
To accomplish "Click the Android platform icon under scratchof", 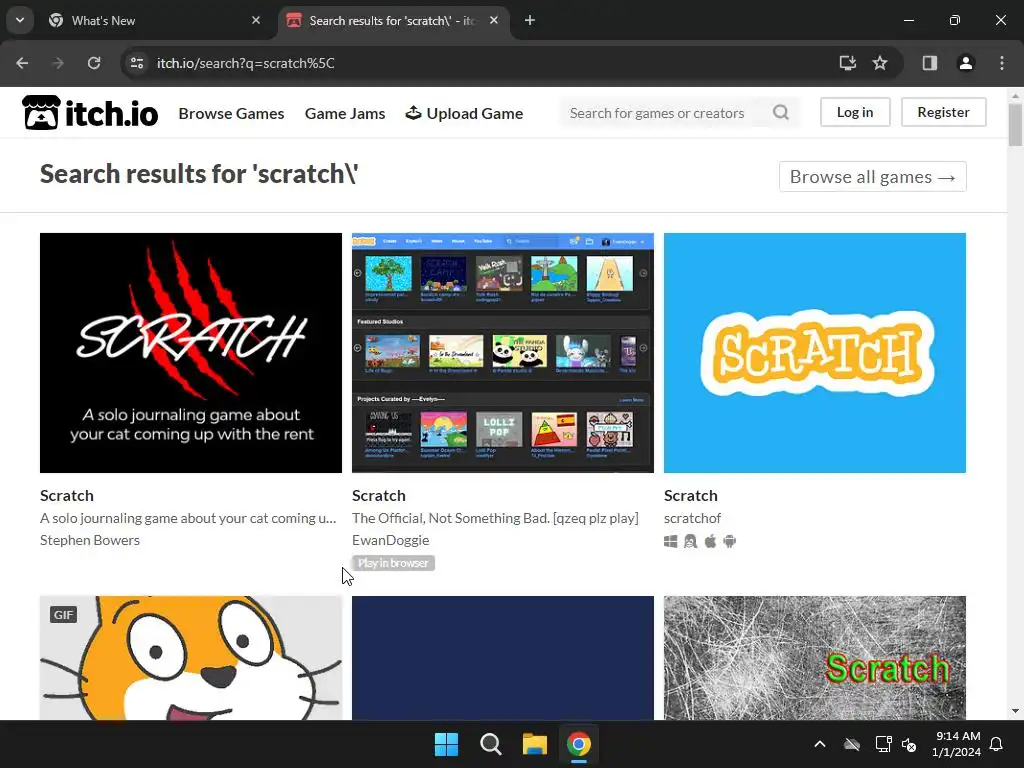I will [730, 541].
